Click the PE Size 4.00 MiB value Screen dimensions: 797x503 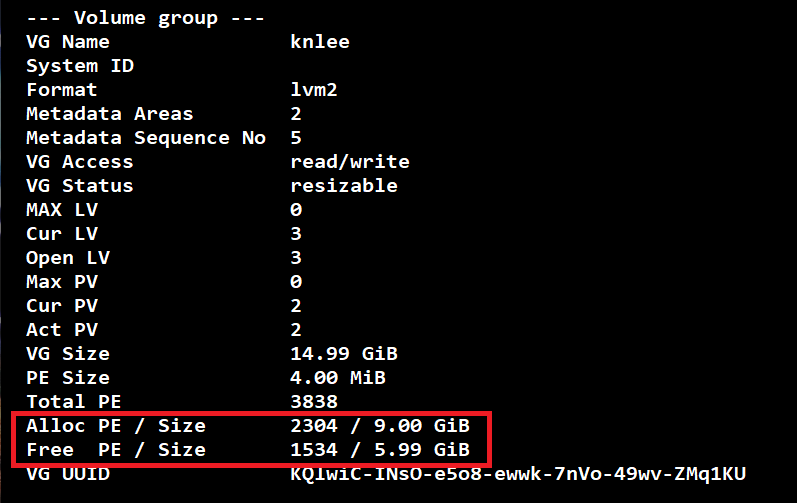click(338, 378)
